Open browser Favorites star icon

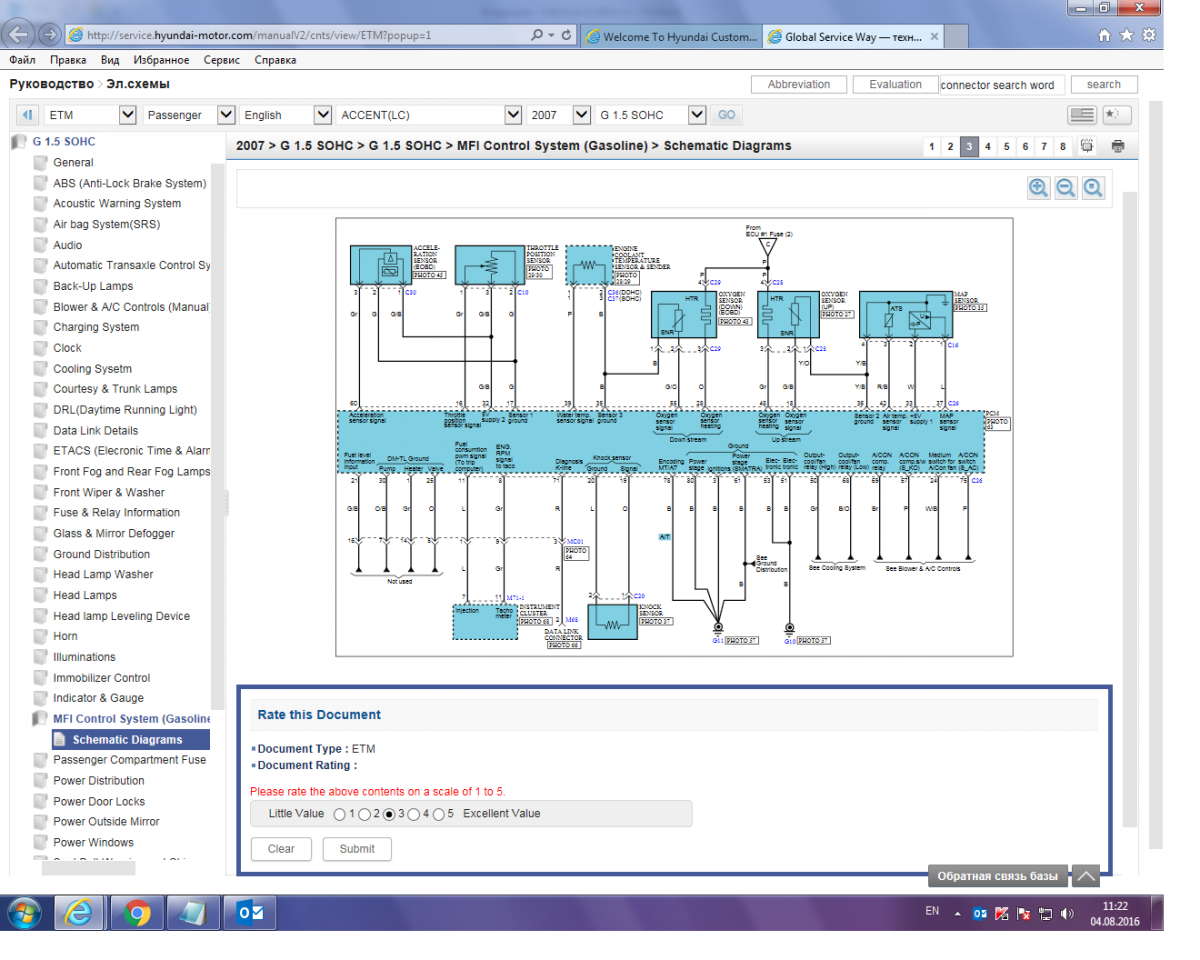(x=1127, y=35)
